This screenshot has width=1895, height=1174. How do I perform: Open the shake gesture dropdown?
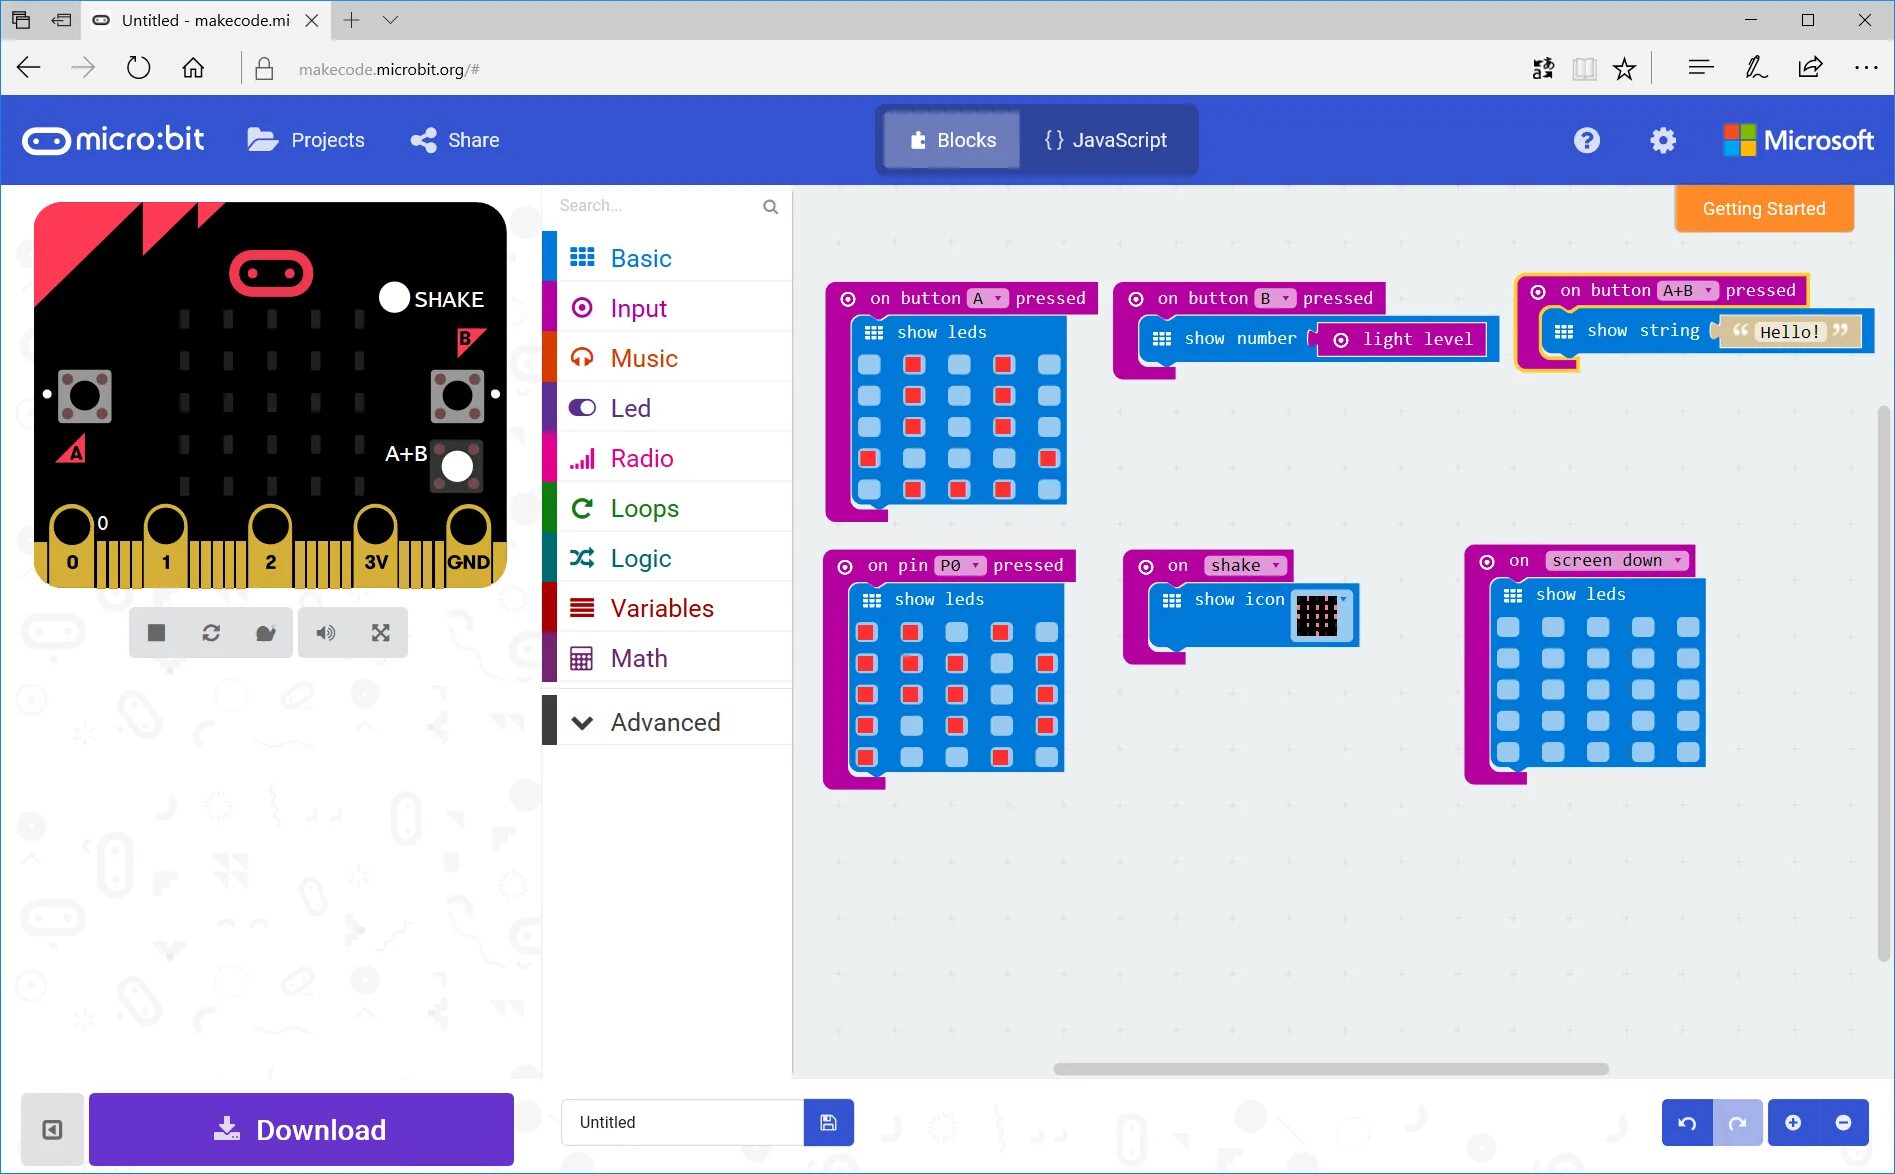[1245, 565]
